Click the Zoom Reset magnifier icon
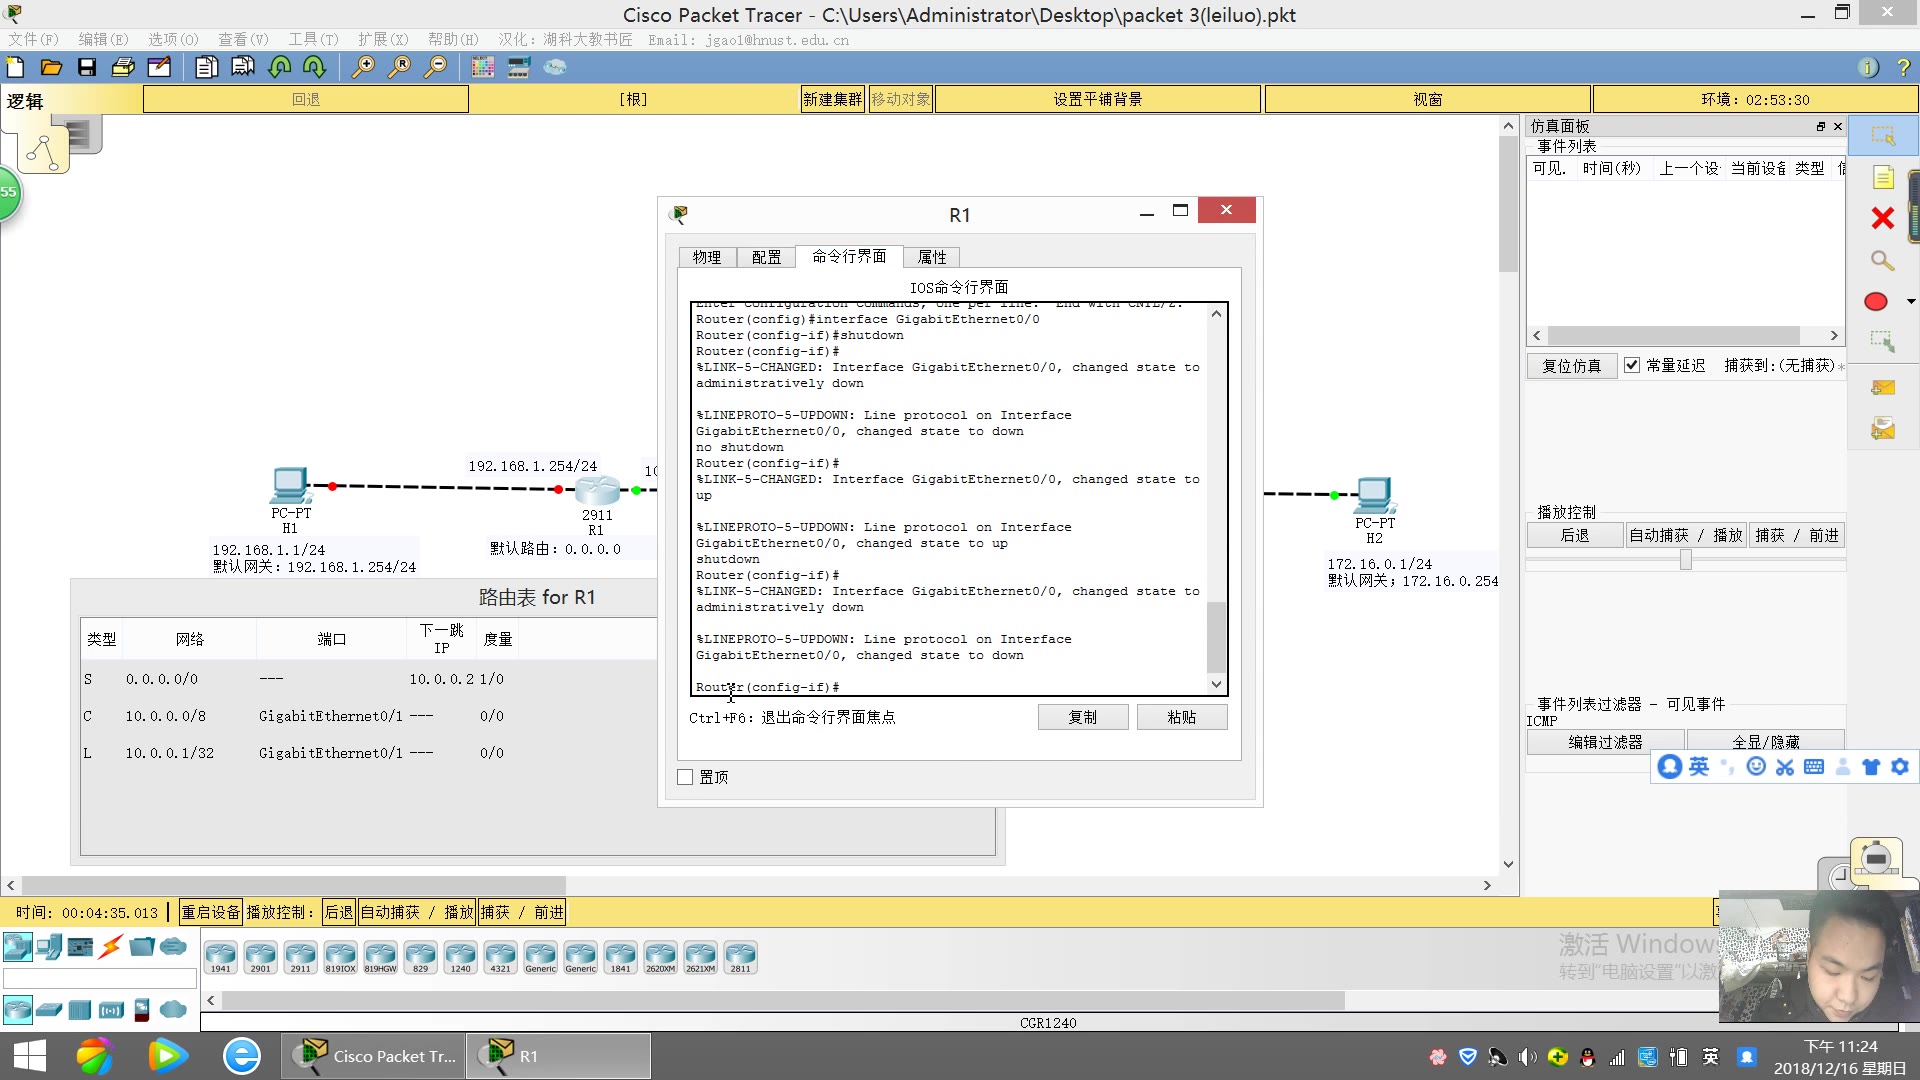The width and height of the screenshot is (1920, 1080). pos(399,67)
